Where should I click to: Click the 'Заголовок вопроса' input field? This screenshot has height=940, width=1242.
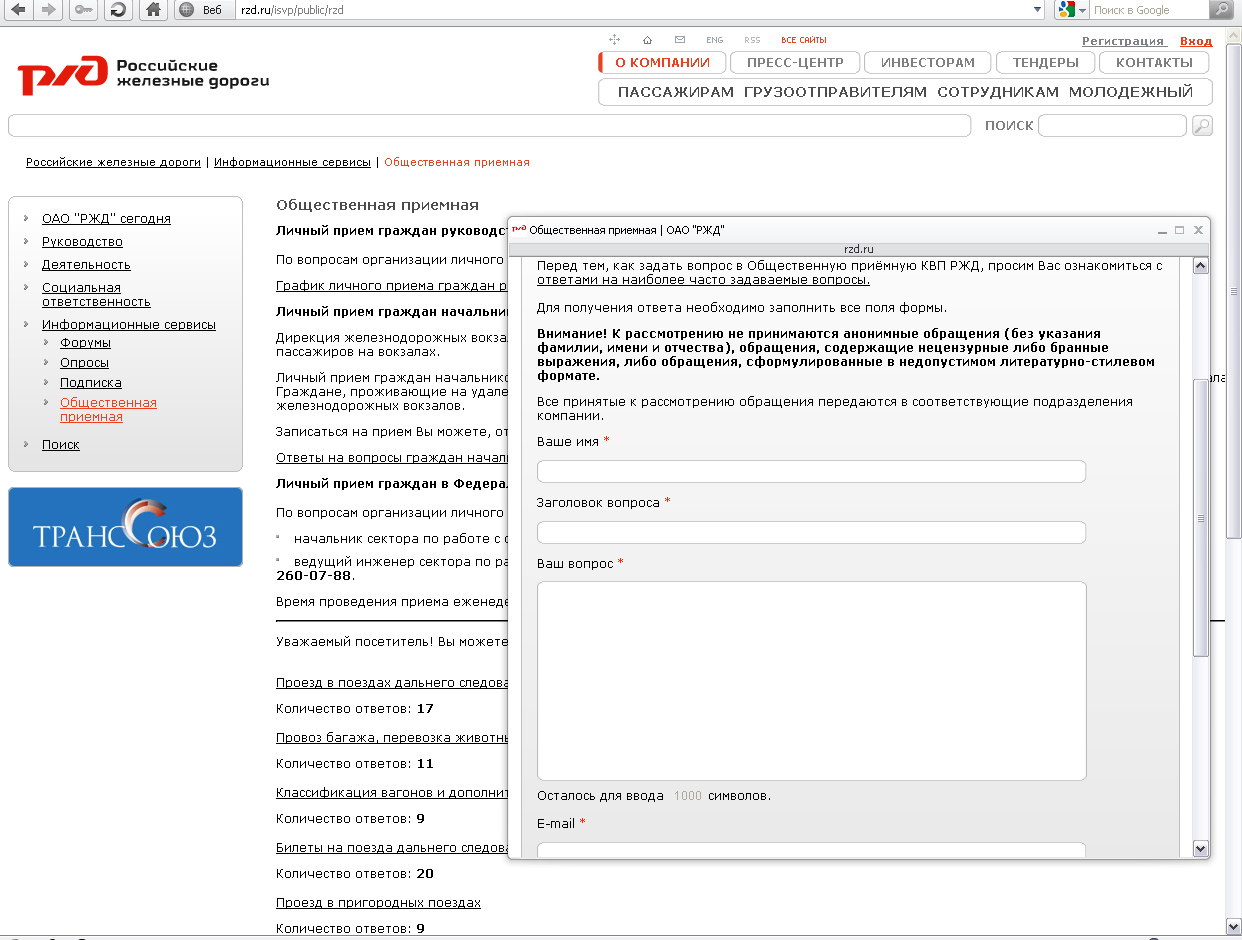tap(811, 532)
